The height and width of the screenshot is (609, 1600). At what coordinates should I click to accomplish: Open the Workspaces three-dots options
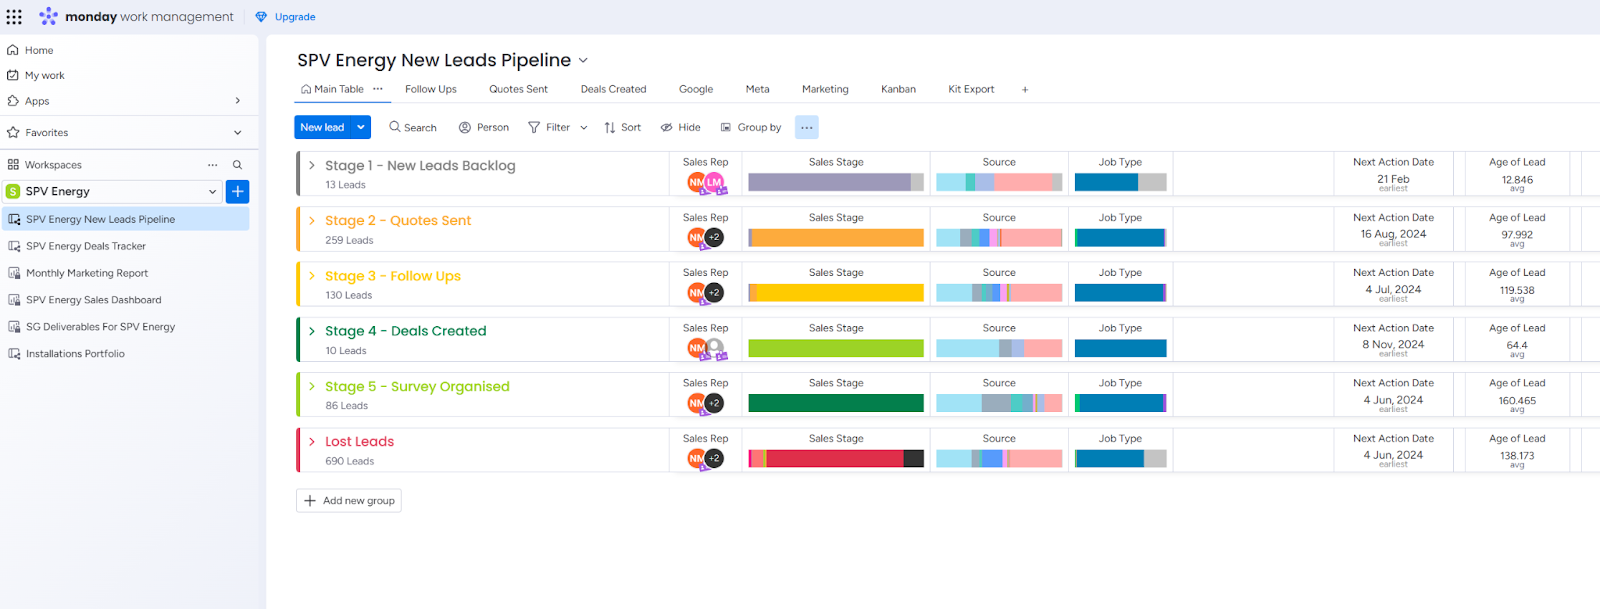point(212,165)
